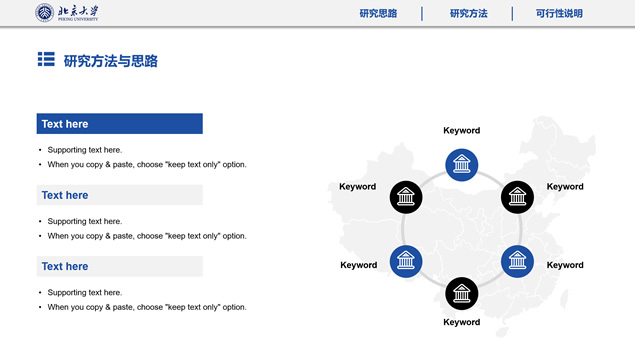Select 'Supporting text here.' under the bottom header

85,293
